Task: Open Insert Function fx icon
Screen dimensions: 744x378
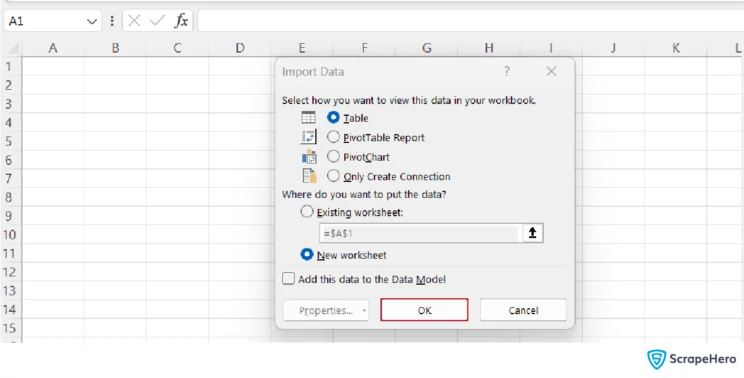Action: click(x=181, y=20)
